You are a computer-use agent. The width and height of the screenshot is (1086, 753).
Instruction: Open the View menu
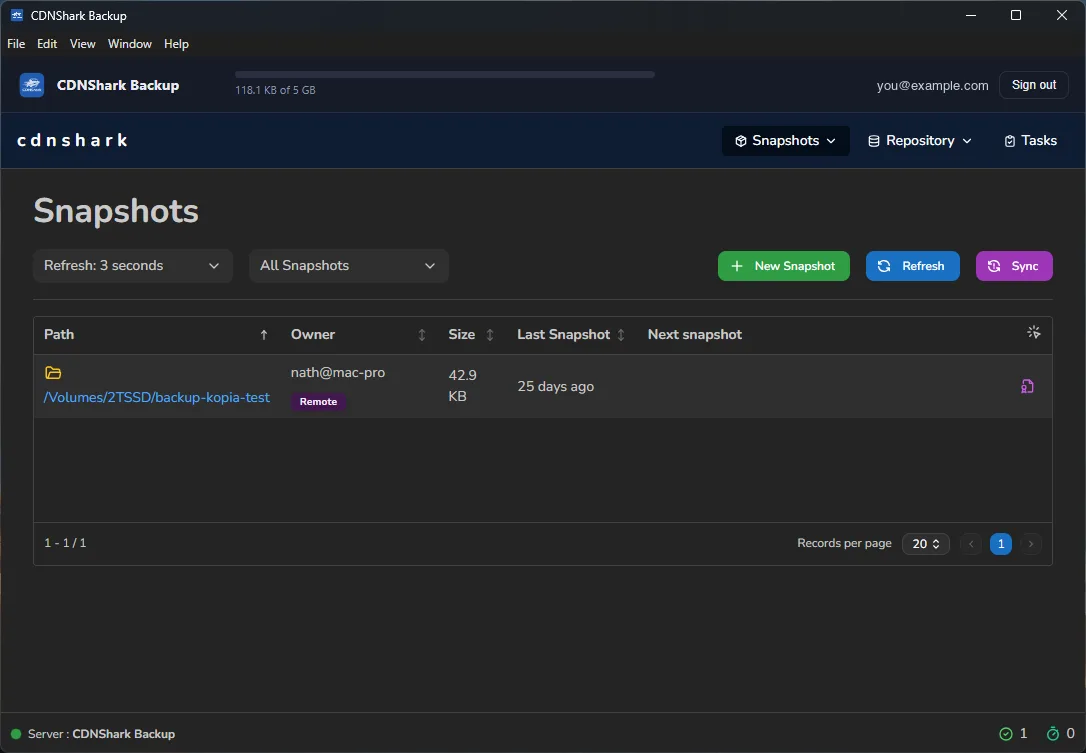point(82,44)
